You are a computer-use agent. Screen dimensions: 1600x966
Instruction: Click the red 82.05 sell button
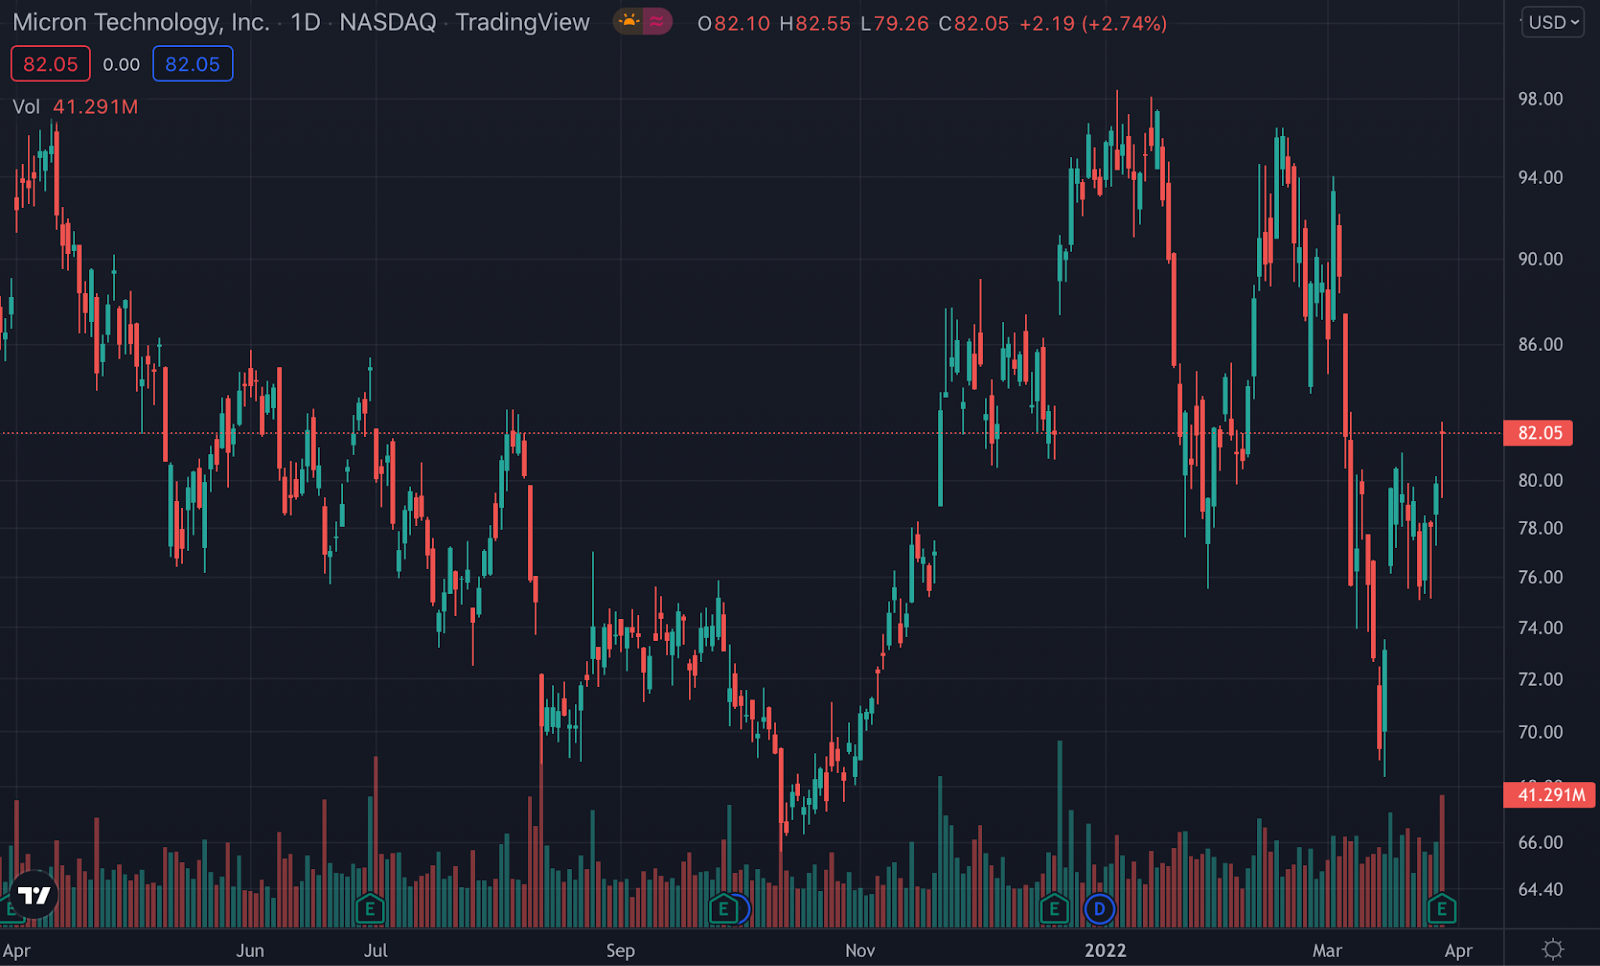coord(50,64)
